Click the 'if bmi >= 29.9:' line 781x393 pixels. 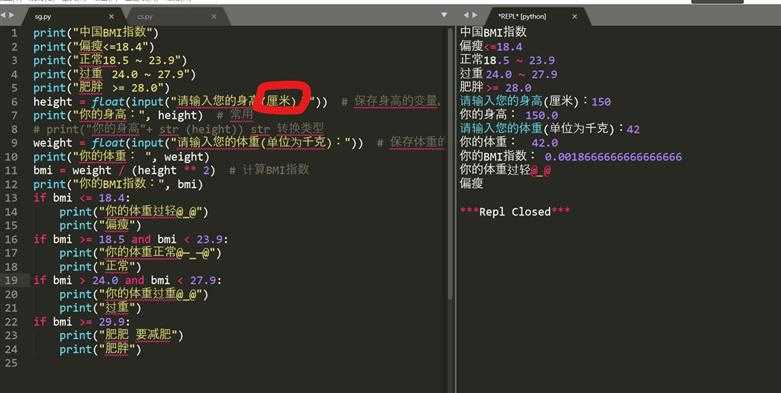pos(82,322)
